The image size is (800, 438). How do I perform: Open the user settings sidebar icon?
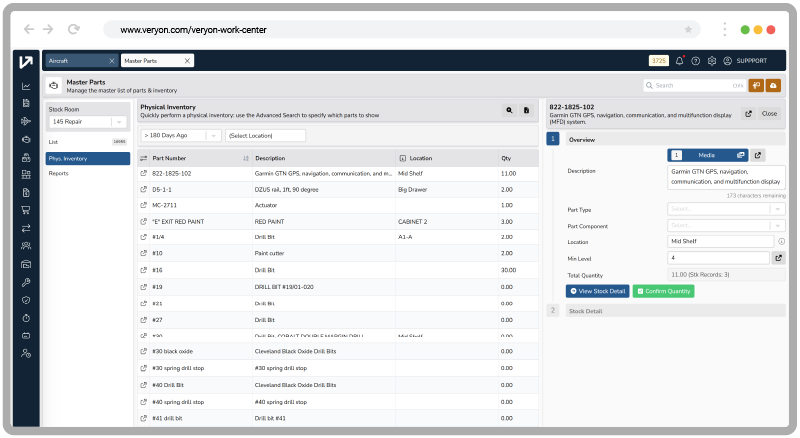[x=26, y=353]
